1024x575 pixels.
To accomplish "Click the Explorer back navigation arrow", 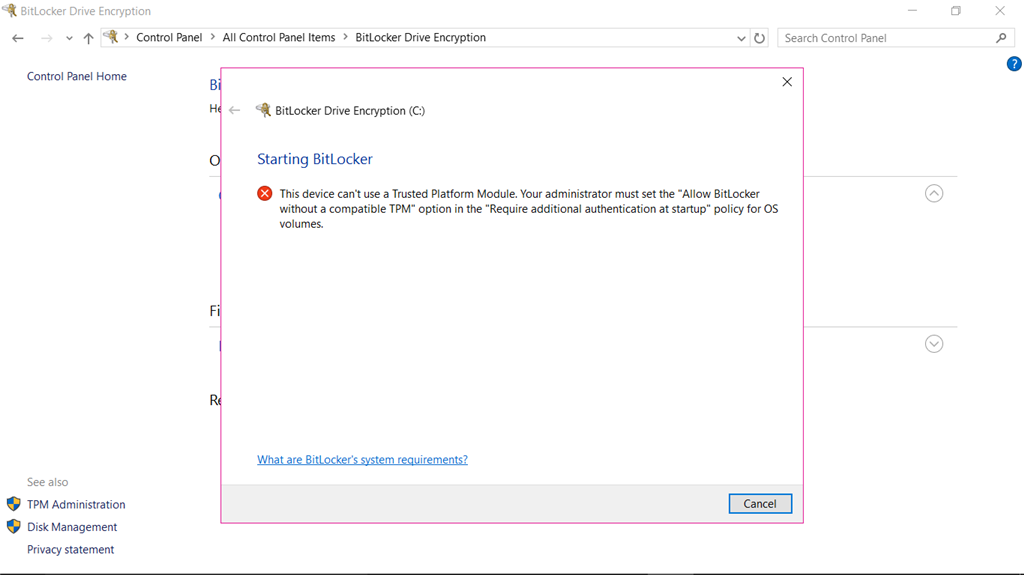I will coord(18,38).
